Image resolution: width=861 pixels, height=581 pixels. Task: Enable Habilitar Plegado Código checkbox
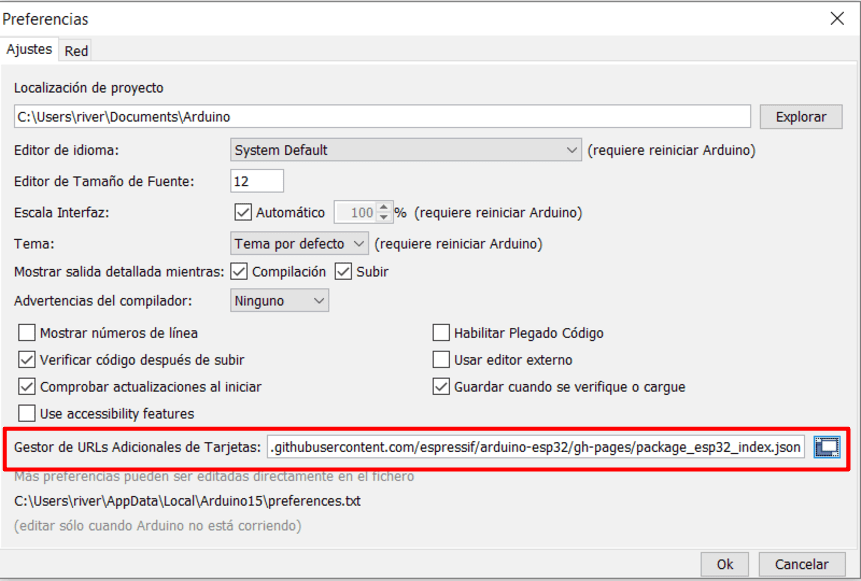pyautogui.click(x=441, y=333)
